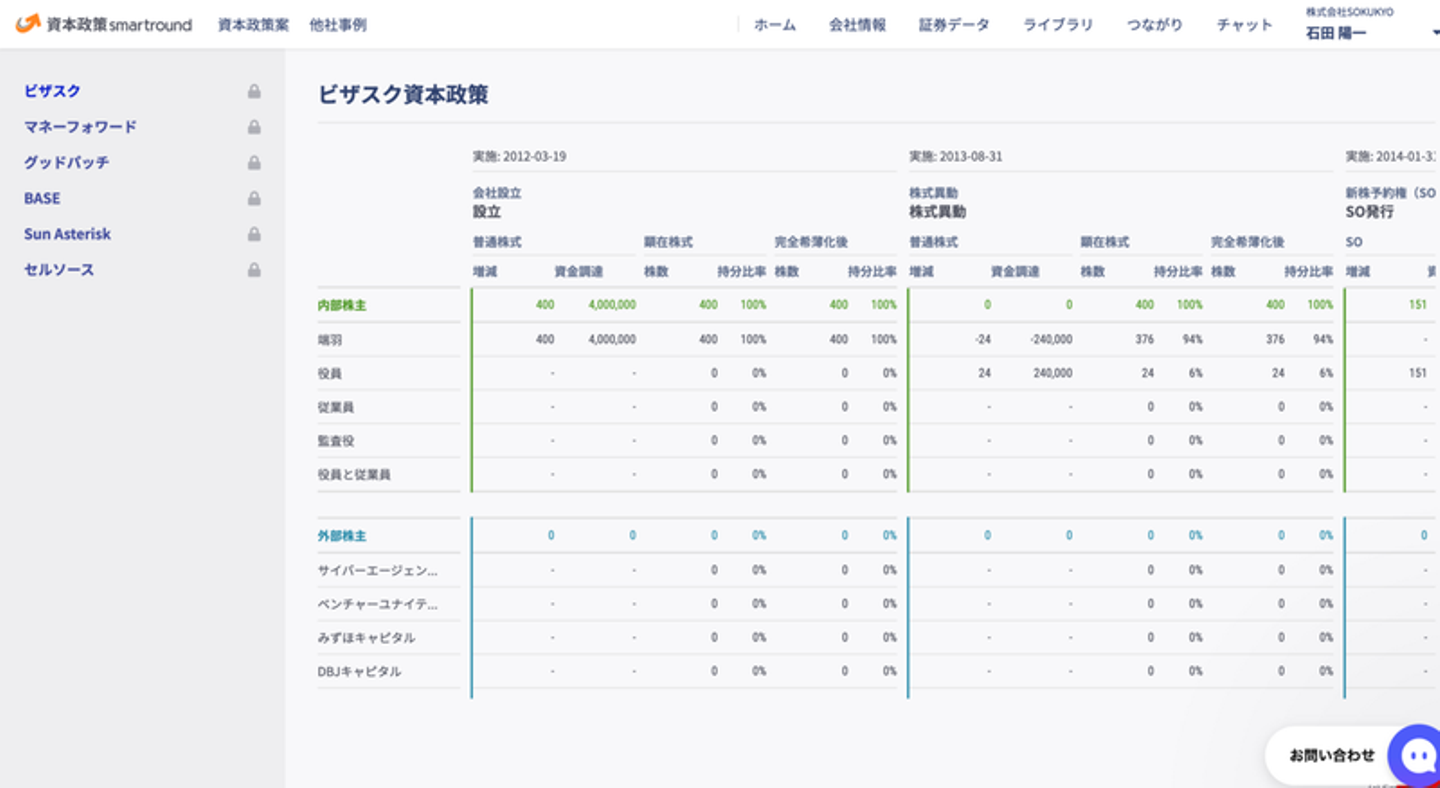The image size is (1440, 788).
Task: Select マネーフォワード in the sidebar
Action: click(x=80, y=127)
